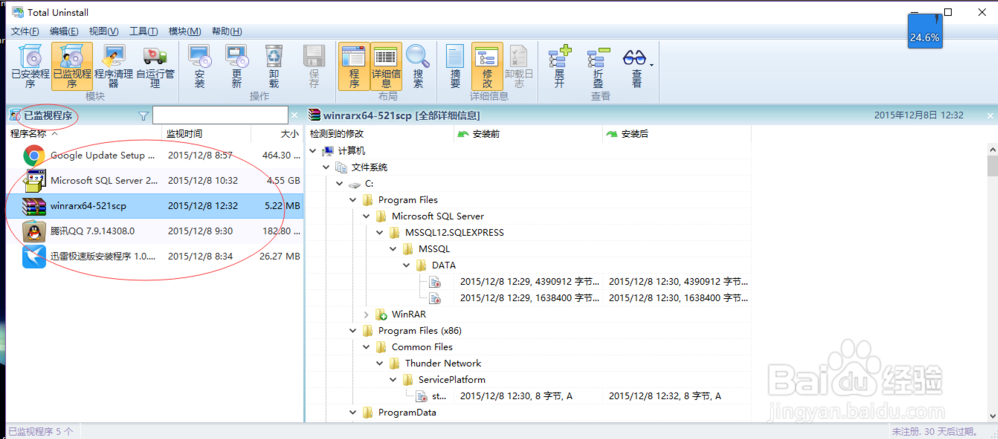Image resolution: width=998 pixels, height=439 pixels.
Task: Click the 检测到的修改 column header
Action: [380, 134]
